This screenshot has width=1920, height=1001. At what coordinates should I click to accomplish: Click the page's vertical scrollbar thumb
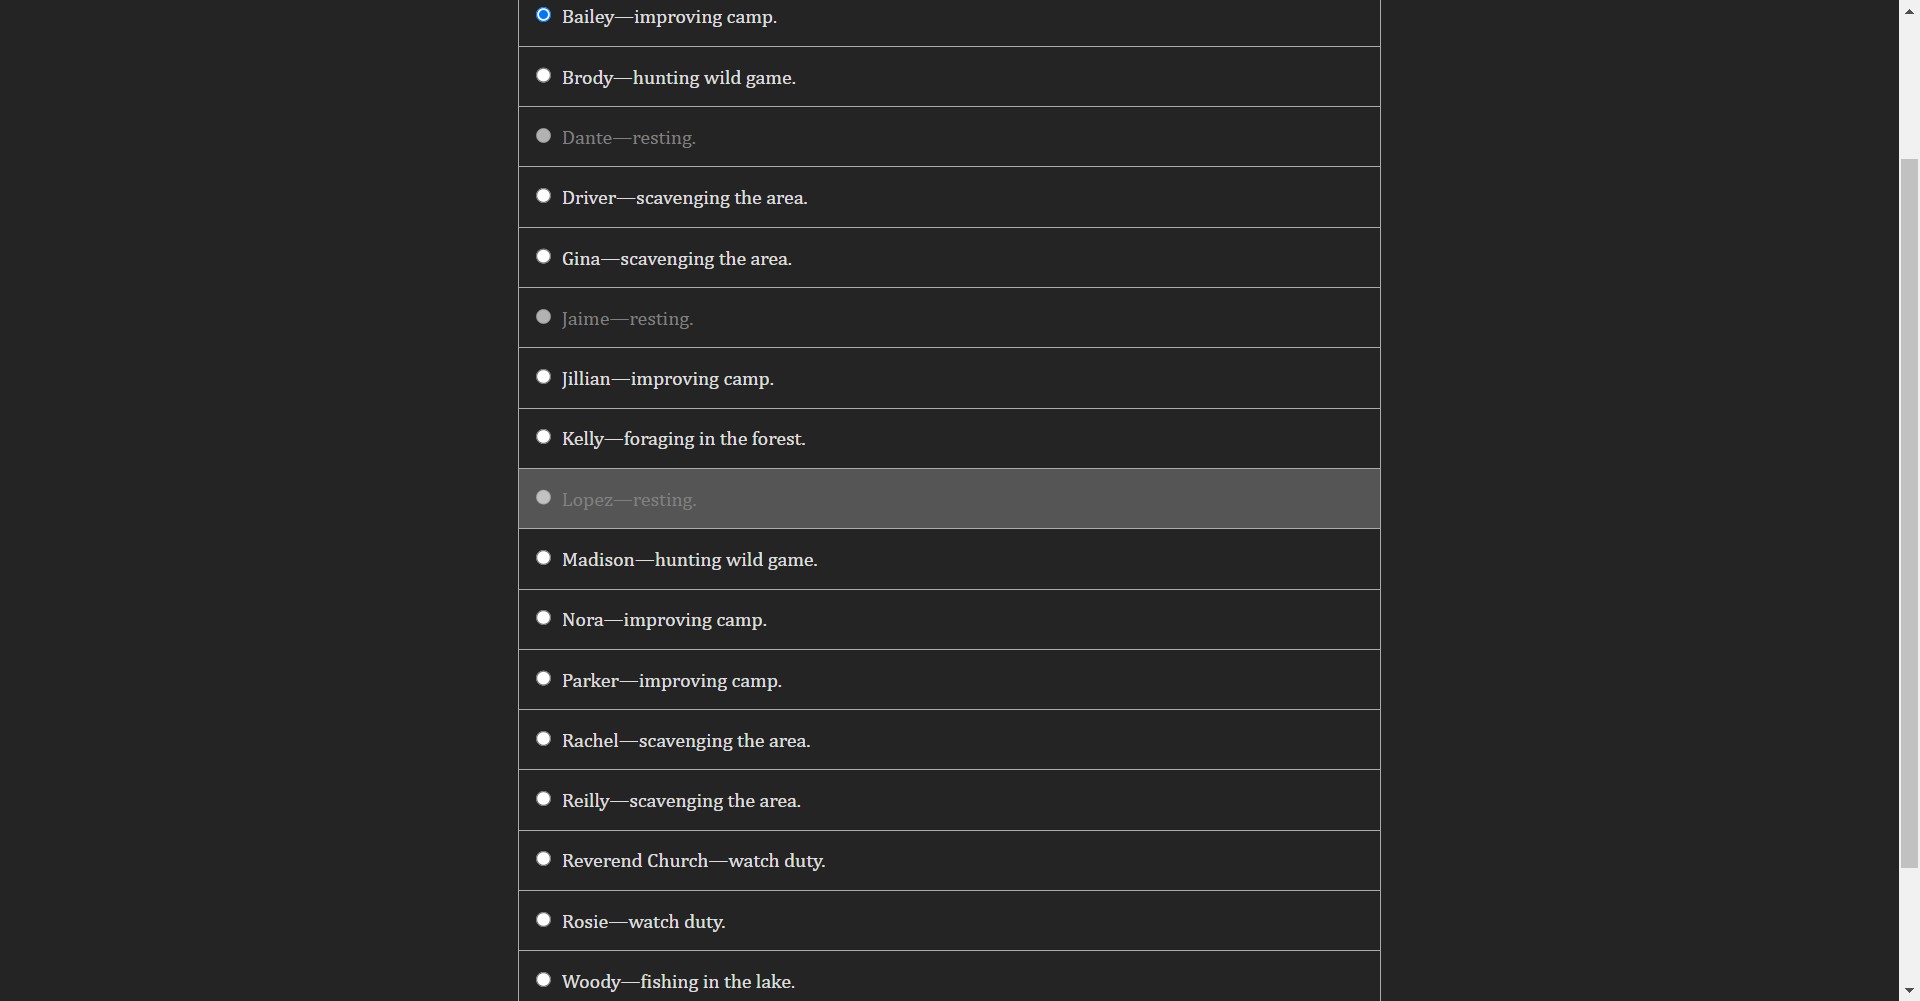click(1909, 512)
